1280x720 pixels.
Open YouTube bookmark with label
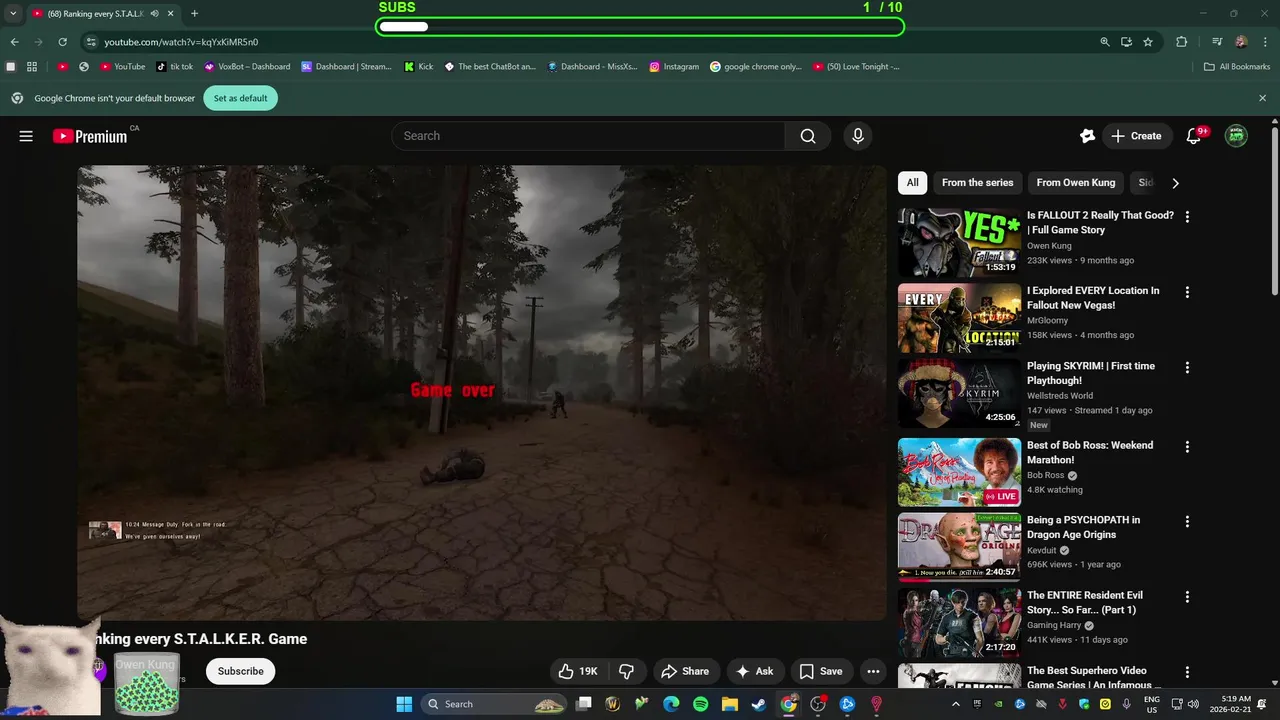(123, 67)
